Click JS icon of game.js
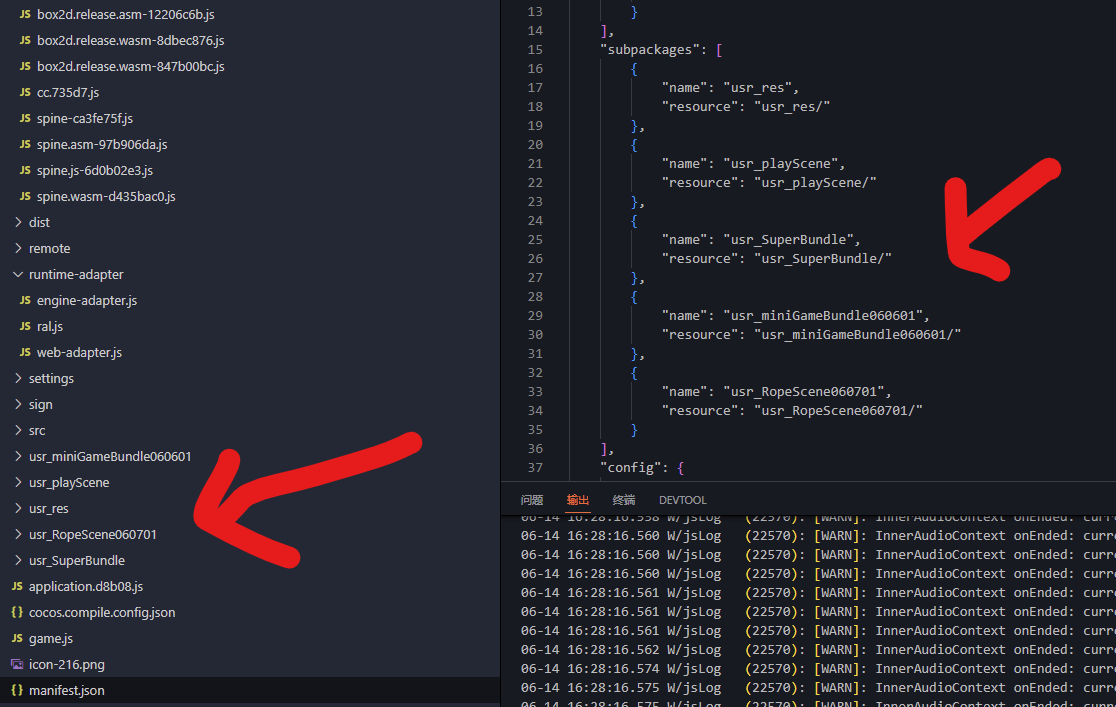This screenshot has width=1116, height=707. pos(17,639)
